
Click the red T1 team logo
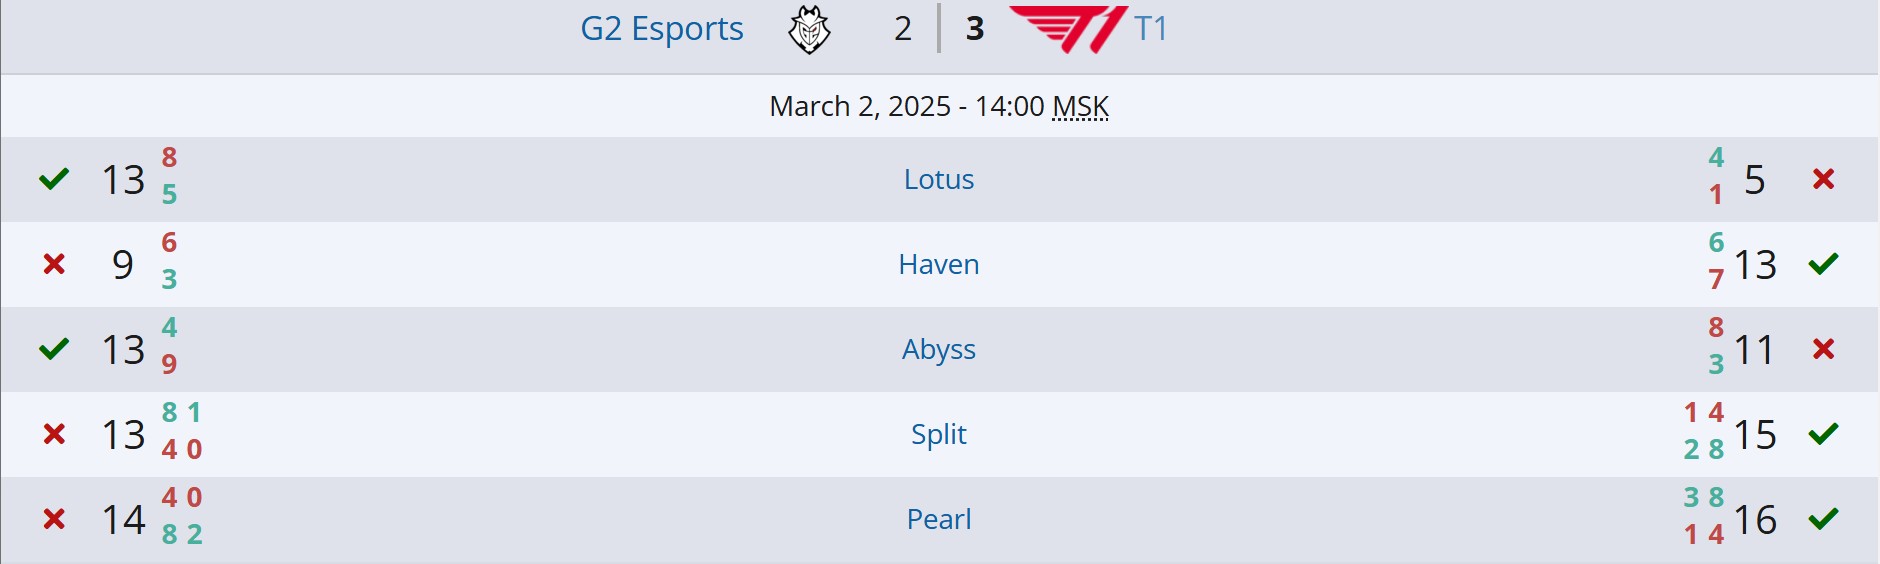click(1067, 28)
